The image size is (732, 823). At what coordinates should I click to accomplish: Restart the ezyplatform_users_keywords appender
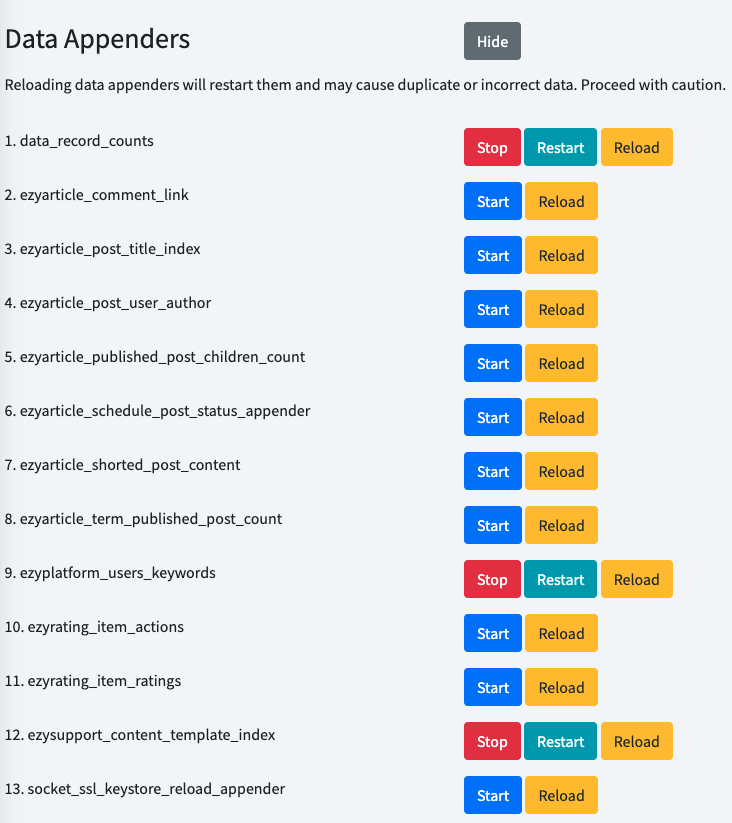560,579
